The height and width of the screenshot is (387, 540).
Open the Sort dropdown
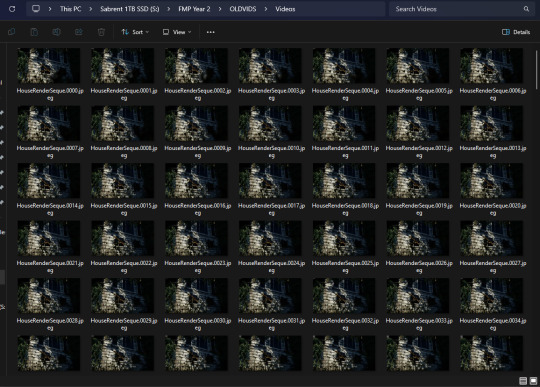click(x=135, y=32)
